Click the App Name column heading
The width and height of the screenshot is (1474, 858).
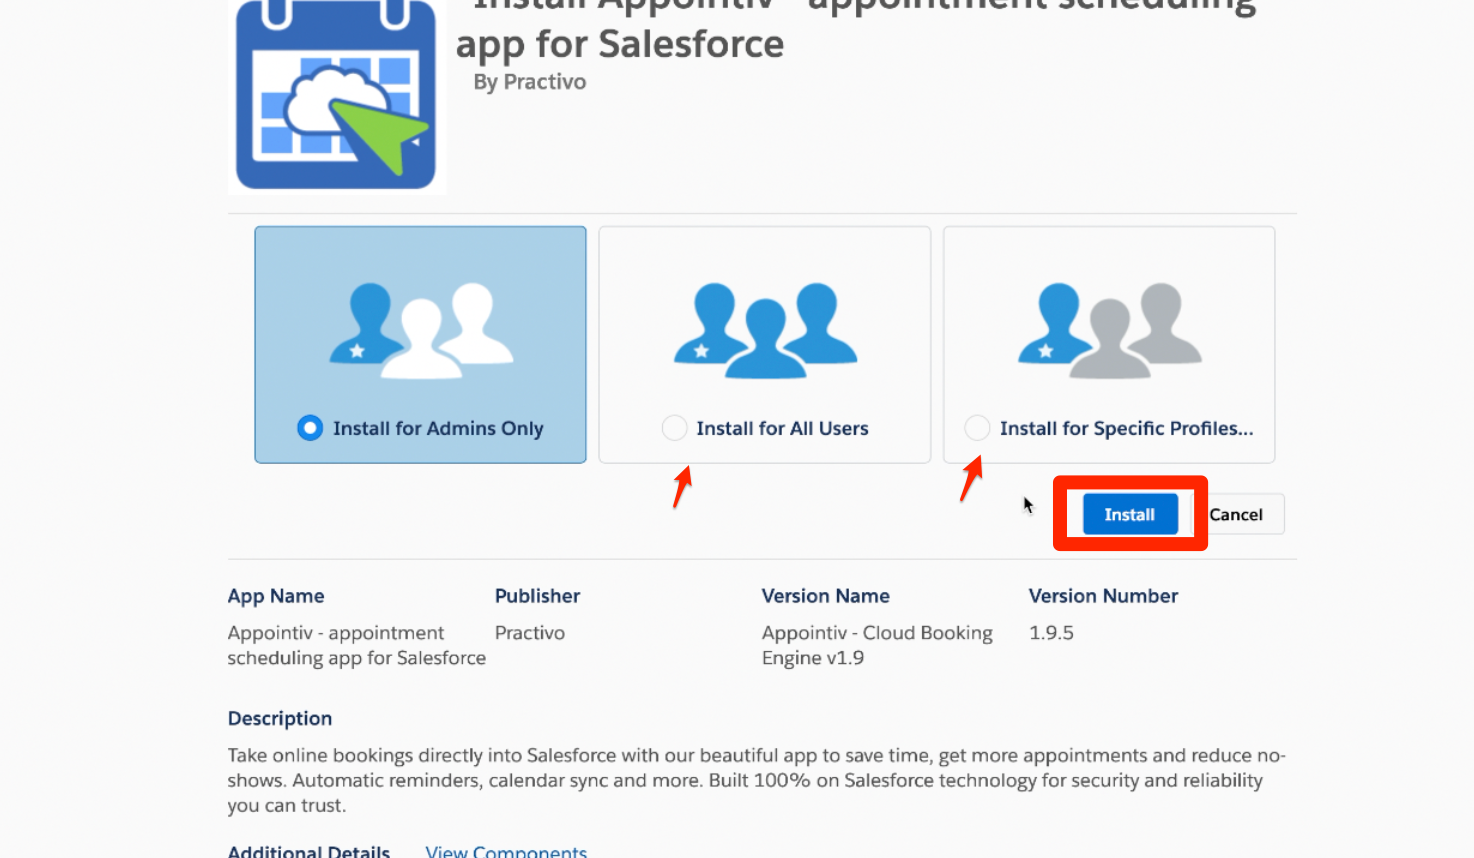(x=276, y=596)
